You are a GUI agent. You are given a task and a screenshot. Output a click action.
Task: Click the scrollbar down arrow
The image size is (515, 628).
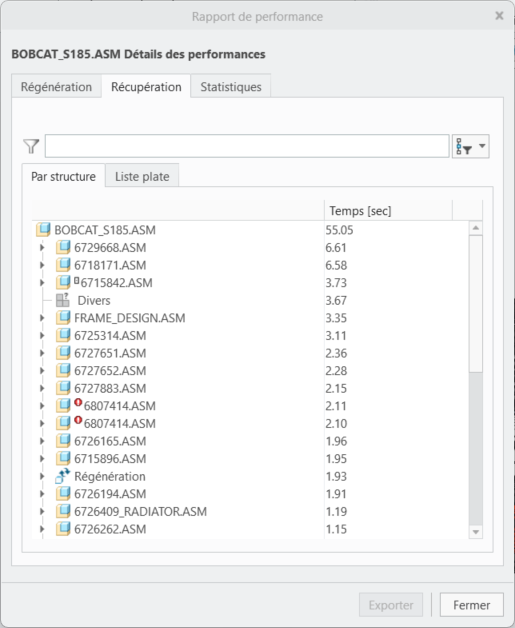[x=476, y=532]
